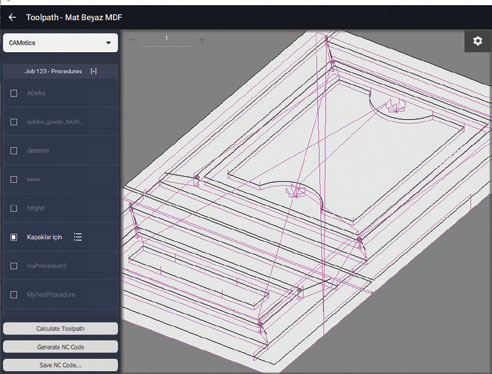
Task: Go back with the arrow icon
Action: 12,17
